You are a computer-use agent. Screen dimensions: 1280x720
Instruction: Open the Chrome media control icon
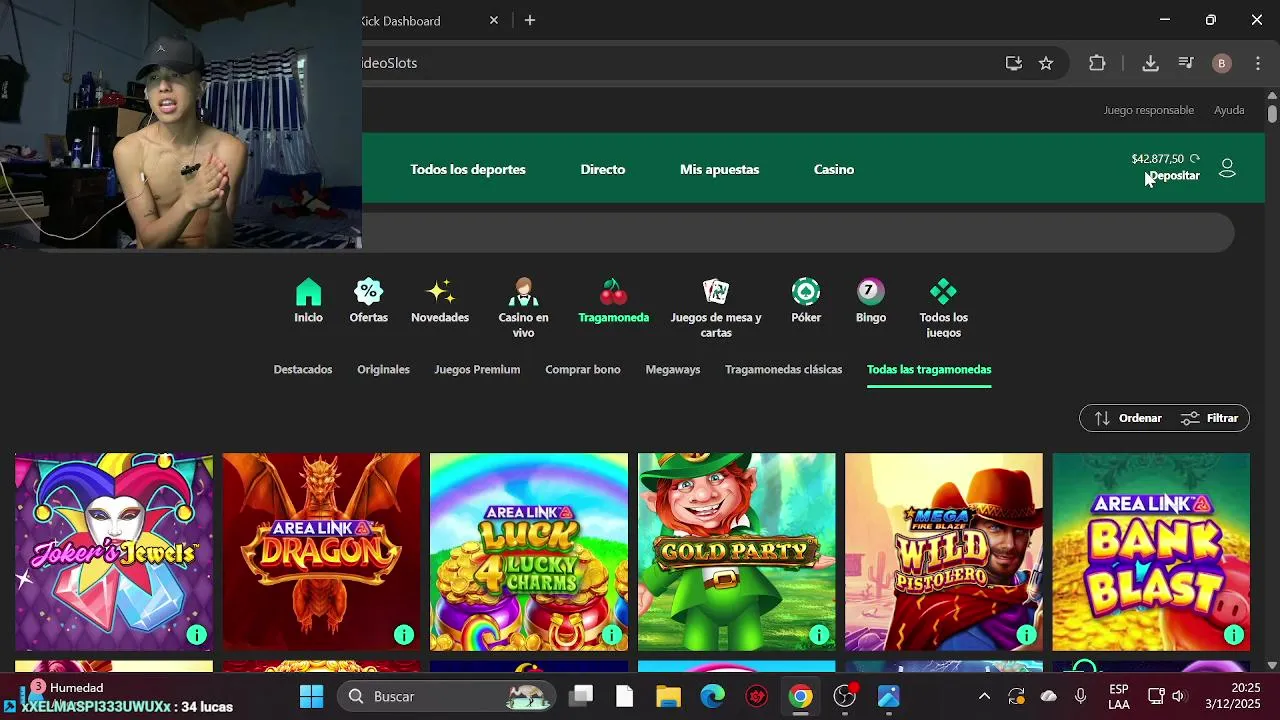coord(1186,63)
